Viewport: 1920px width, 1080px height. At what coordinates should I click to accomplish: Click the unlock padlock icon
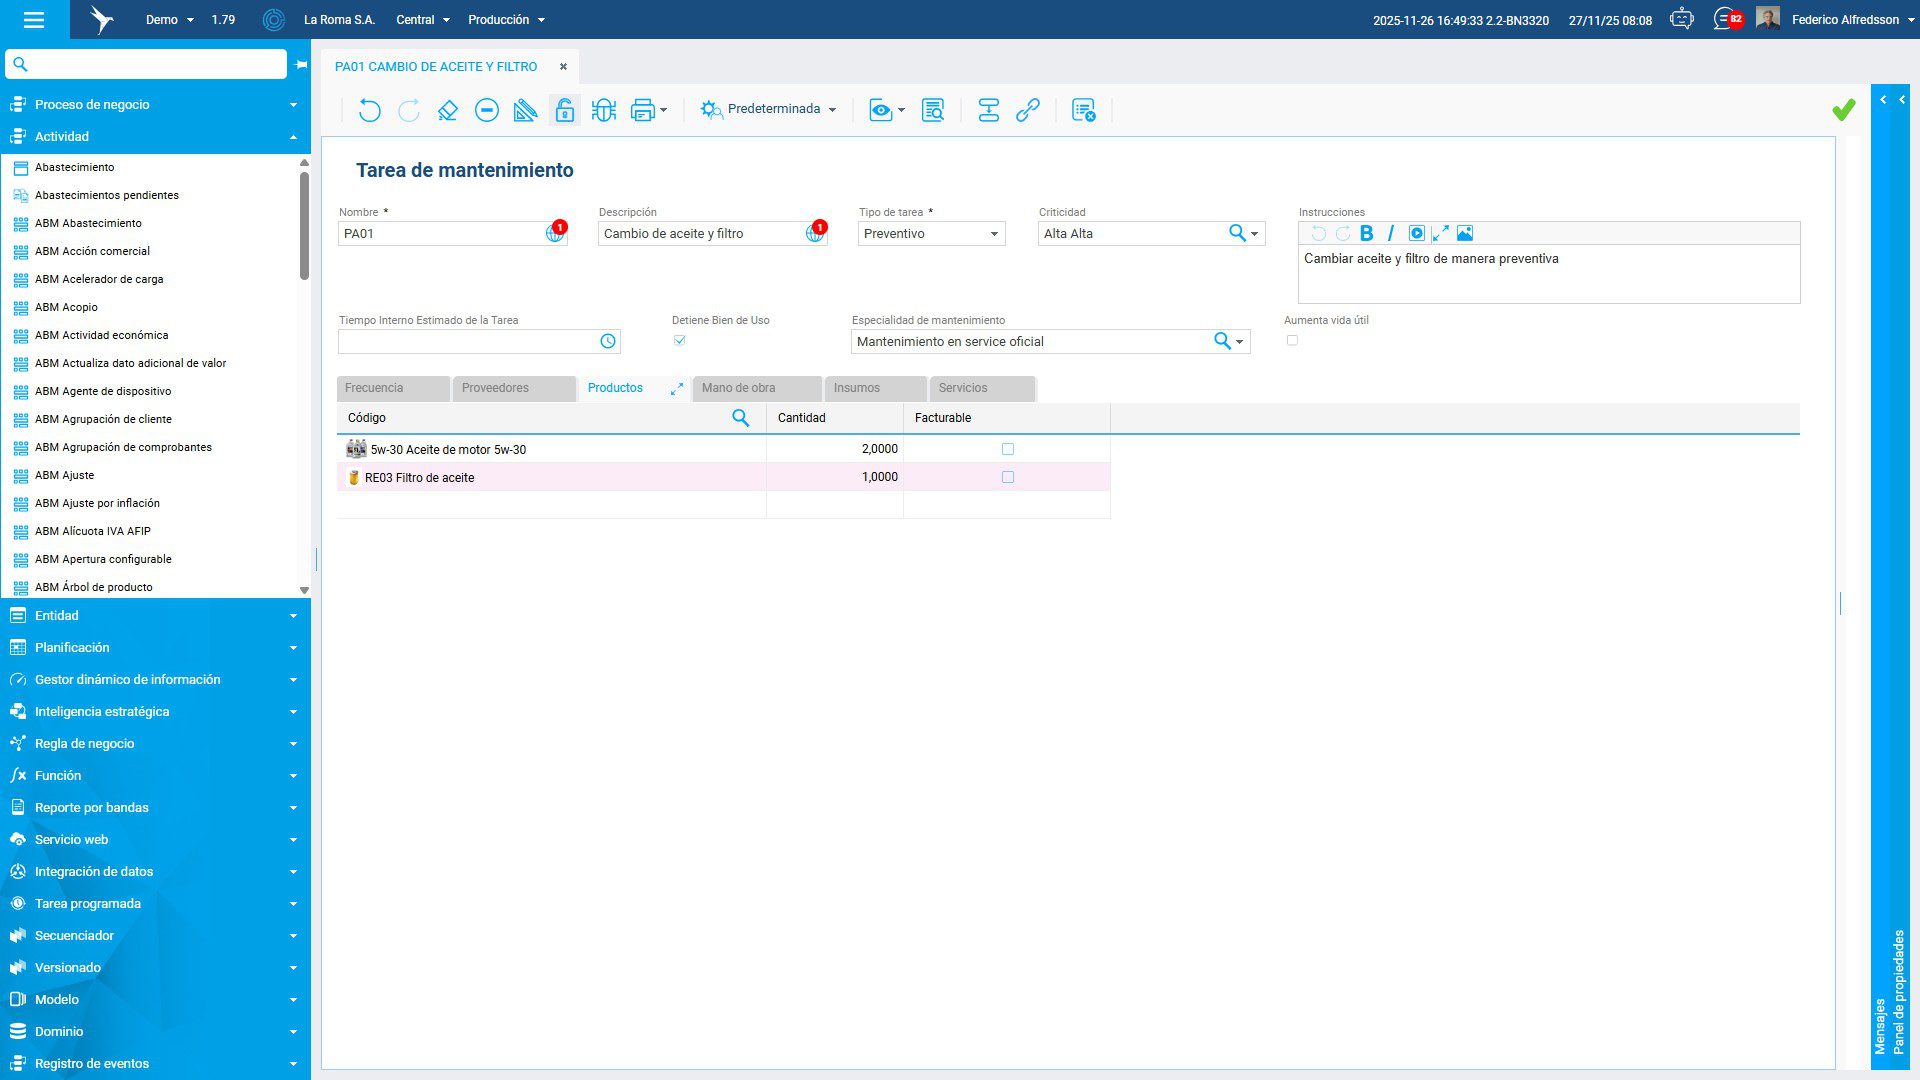(x=565, y=110)
